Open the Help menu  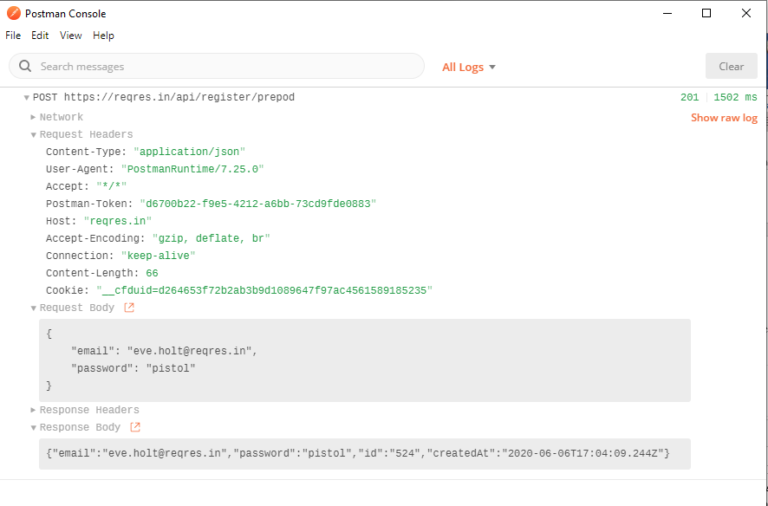tap(103, 35)
